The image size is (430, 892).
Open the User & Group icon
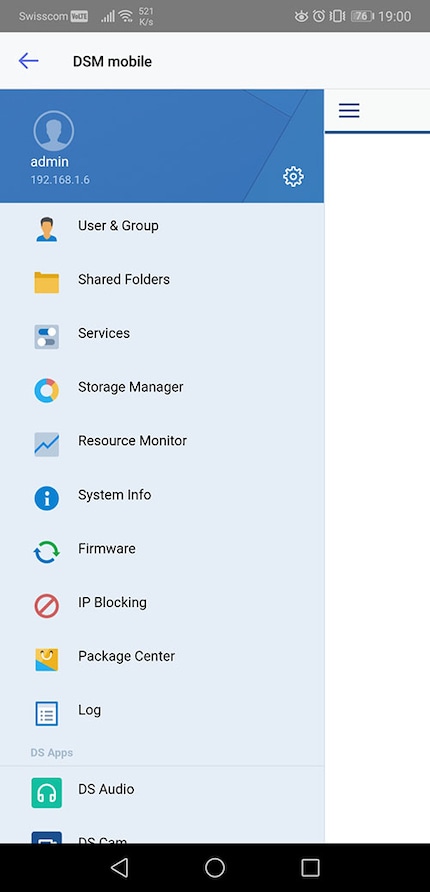47,229
